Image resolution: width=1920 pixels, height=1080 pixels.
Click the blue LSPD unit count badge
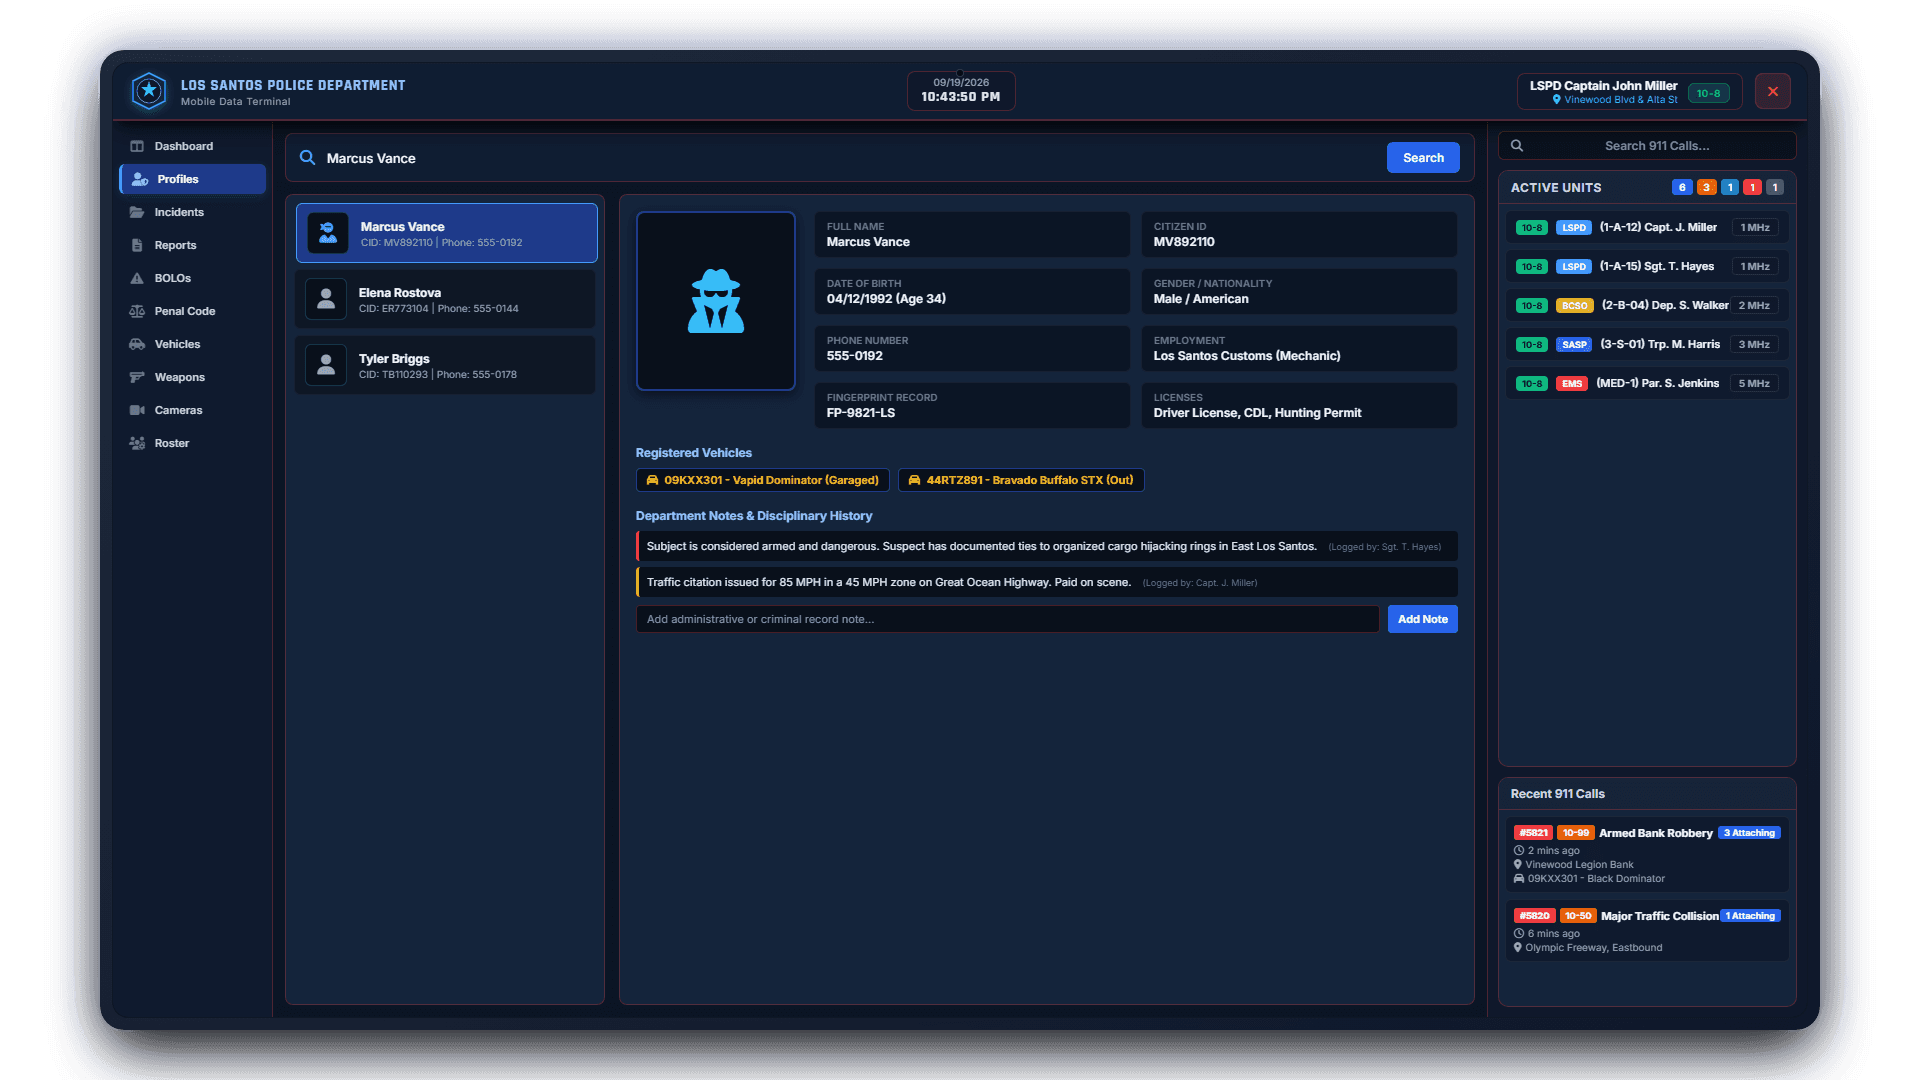1683,187
